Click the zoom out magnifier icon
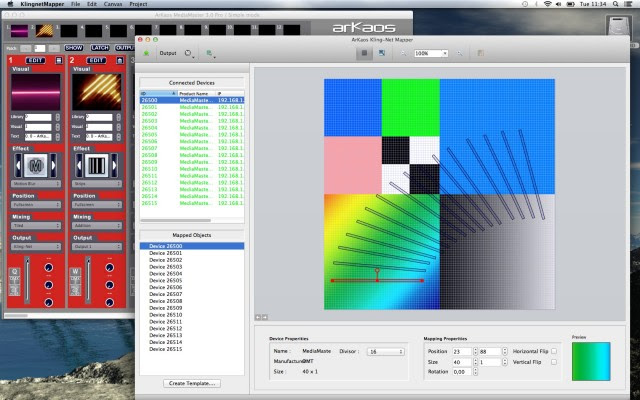 point(403,53)
